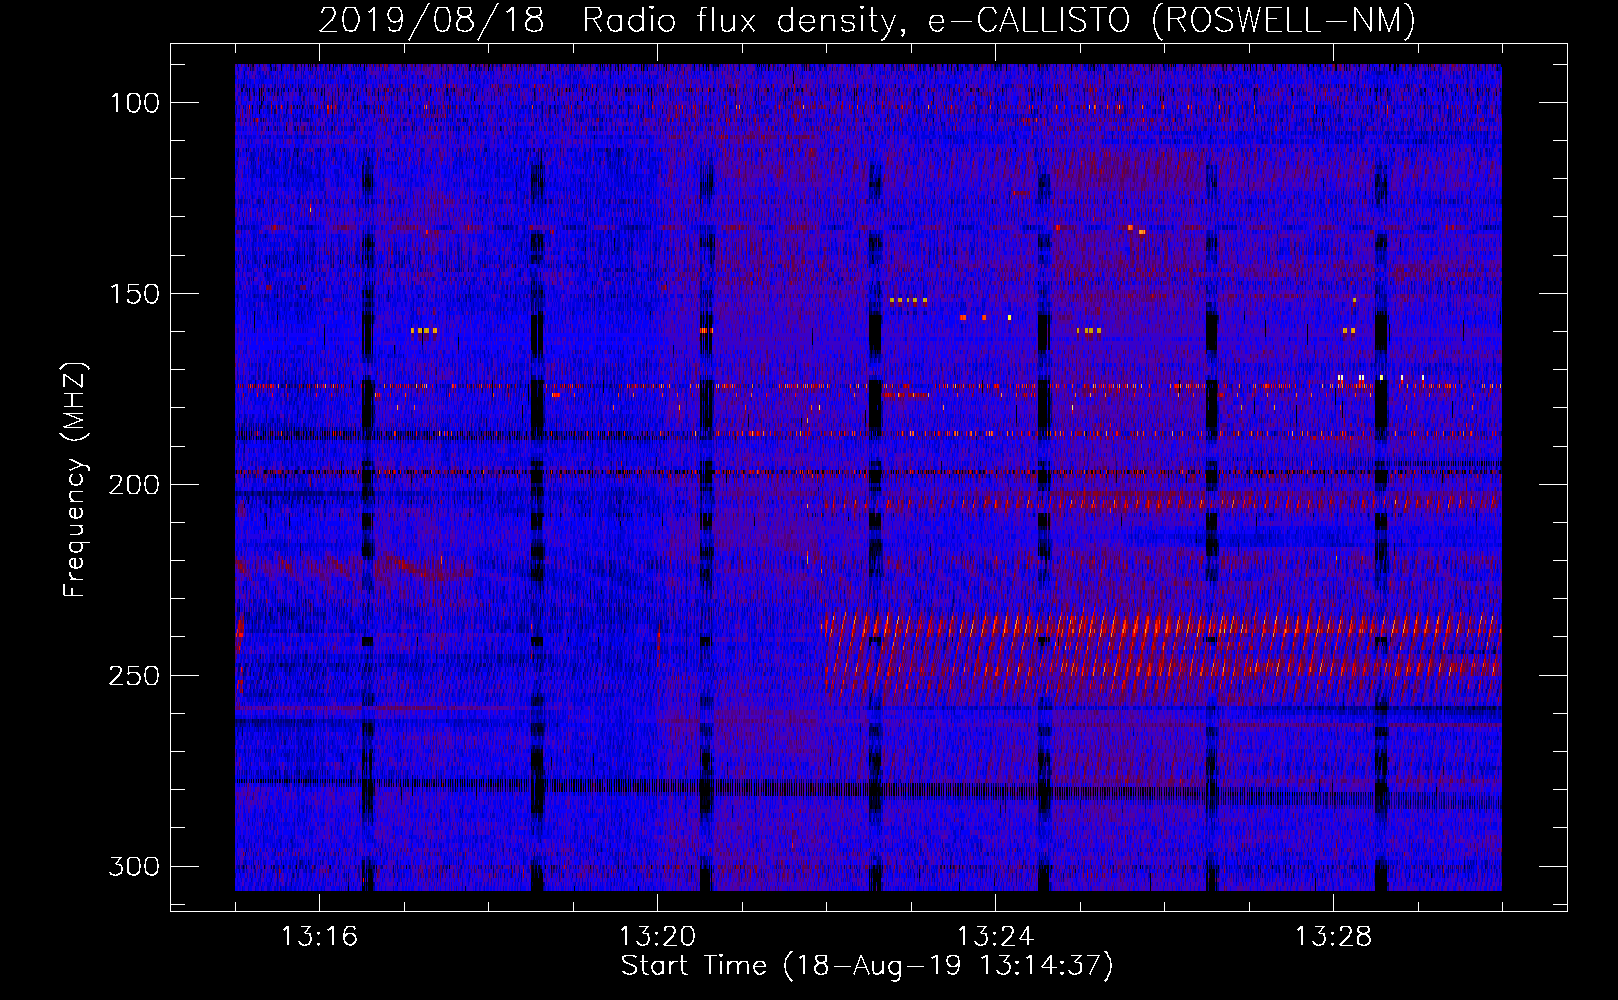Click the 13:20 time tick label
The image size is (1618, 1000).
(657, 937)
